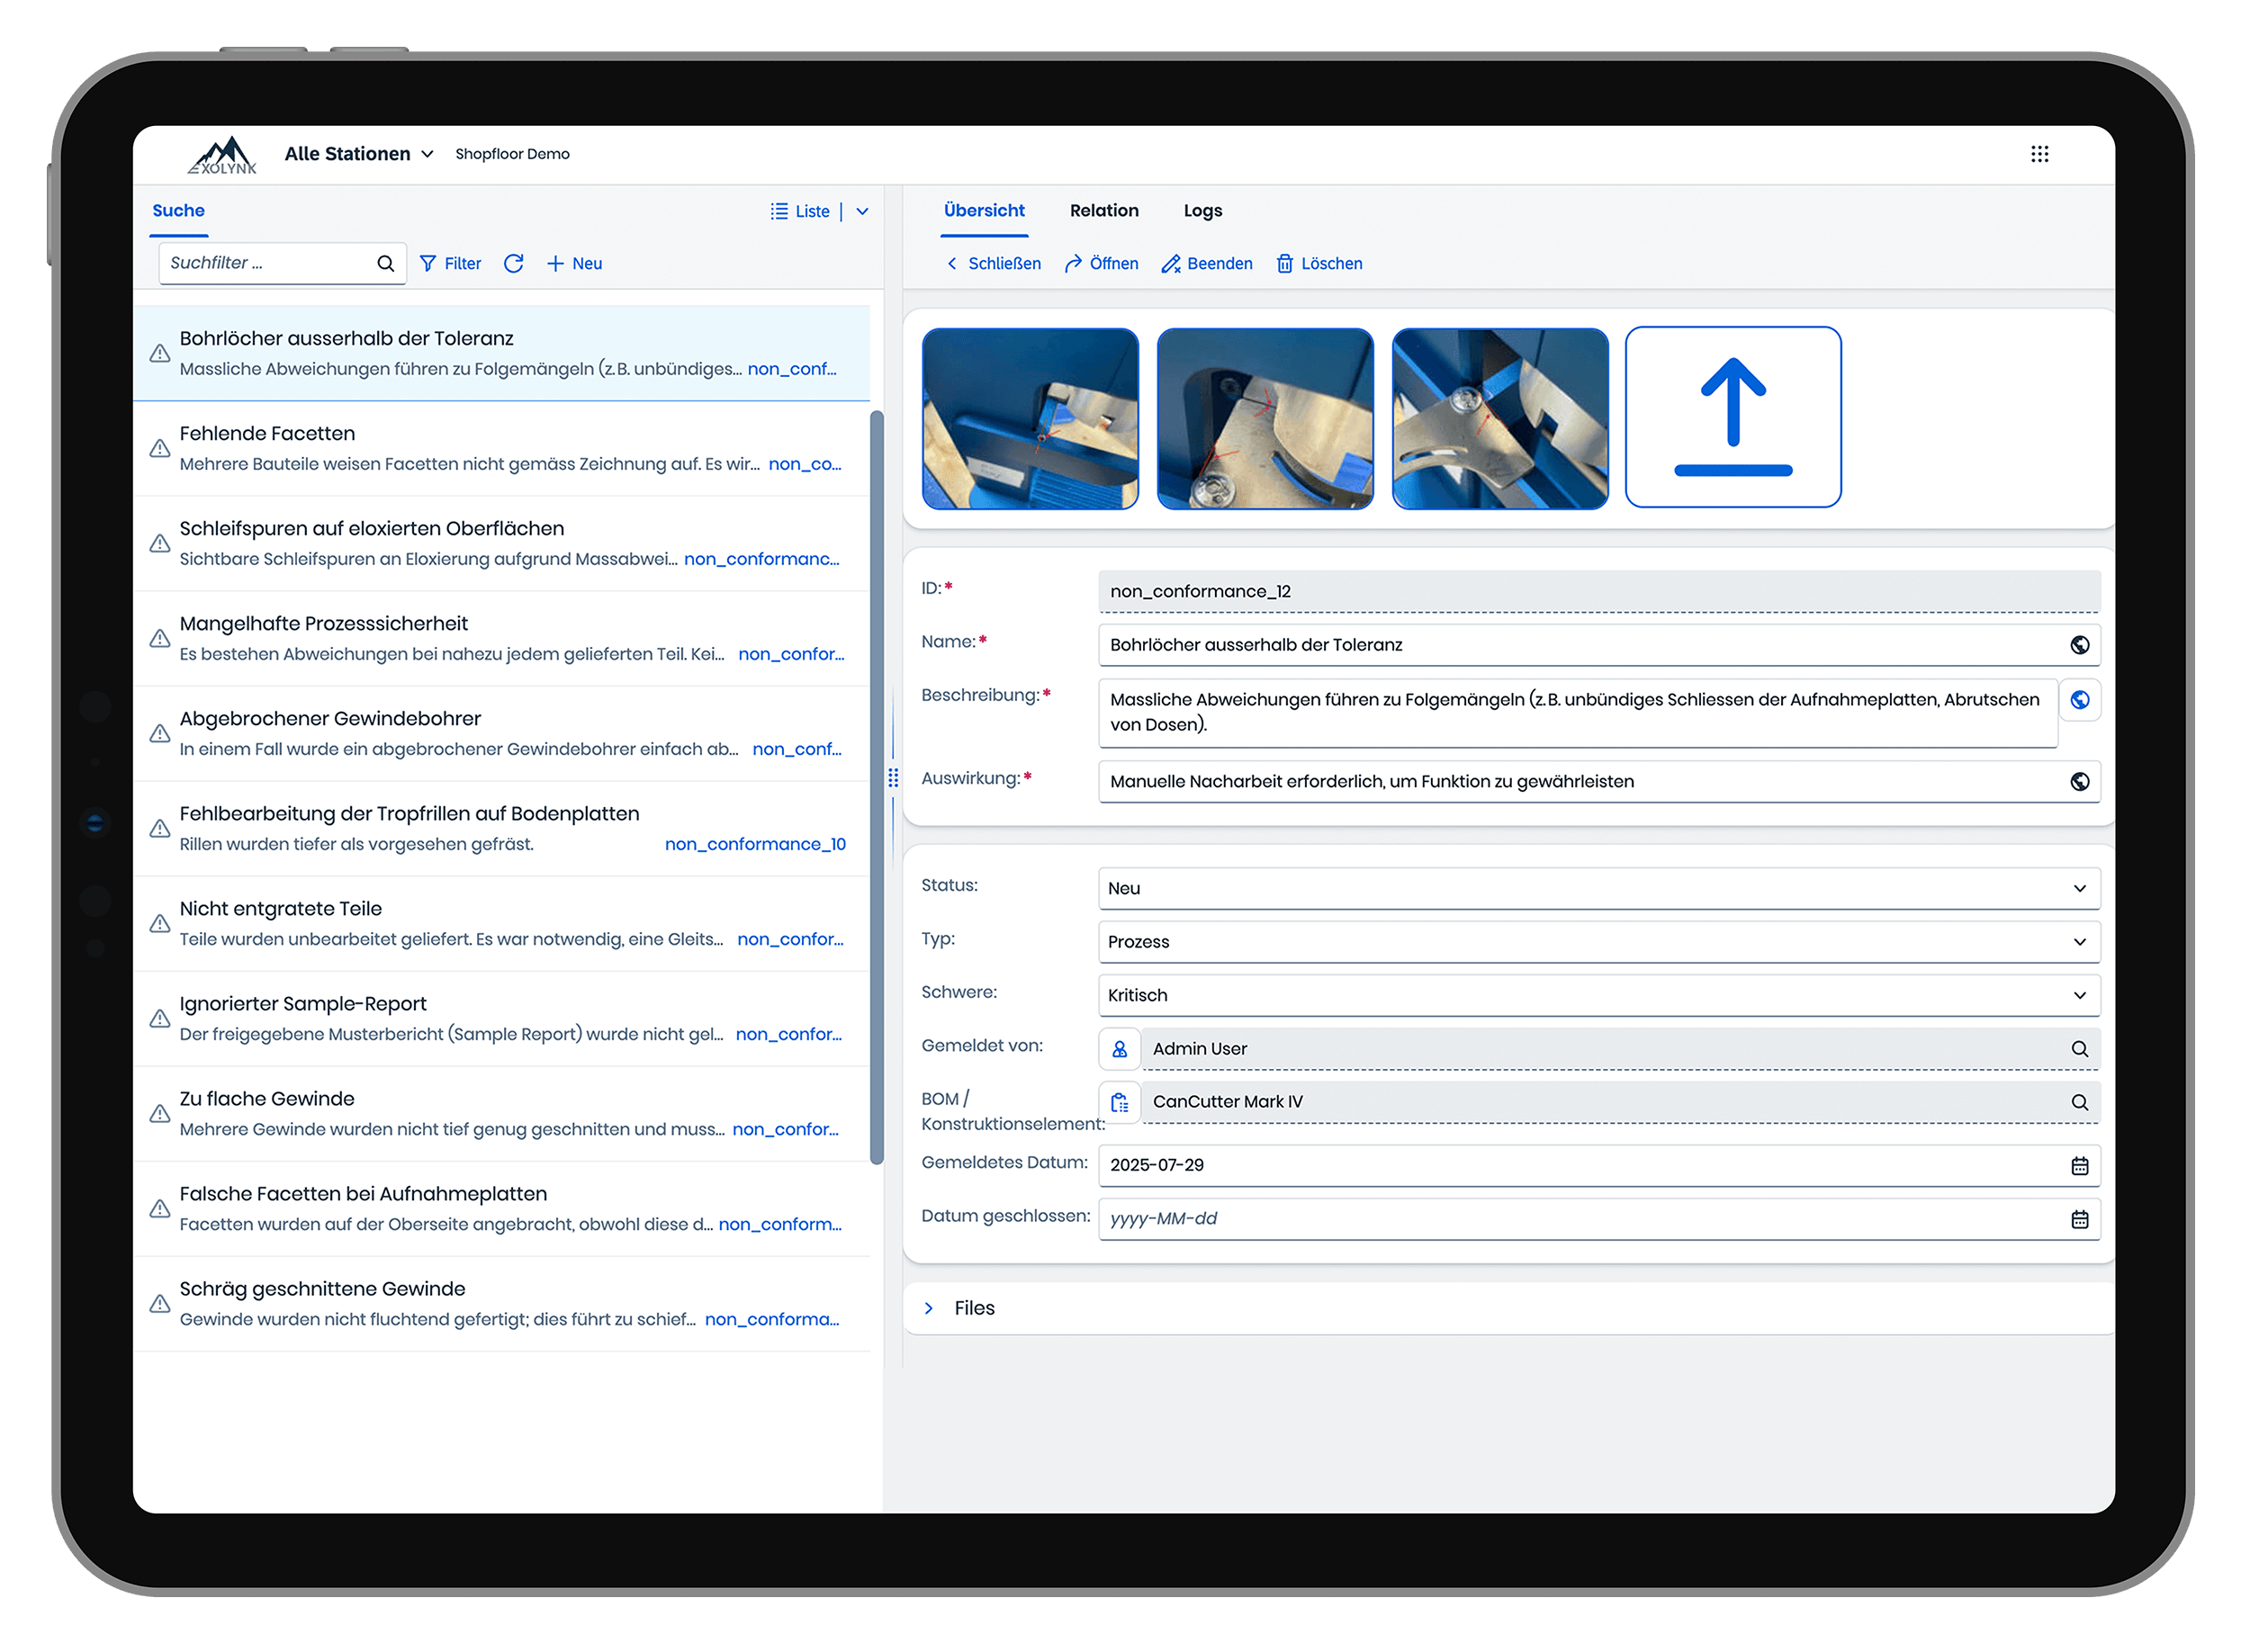
Task: Select 'Nicht entgratete Teile' entry
Action: click(x=501, y=924)
